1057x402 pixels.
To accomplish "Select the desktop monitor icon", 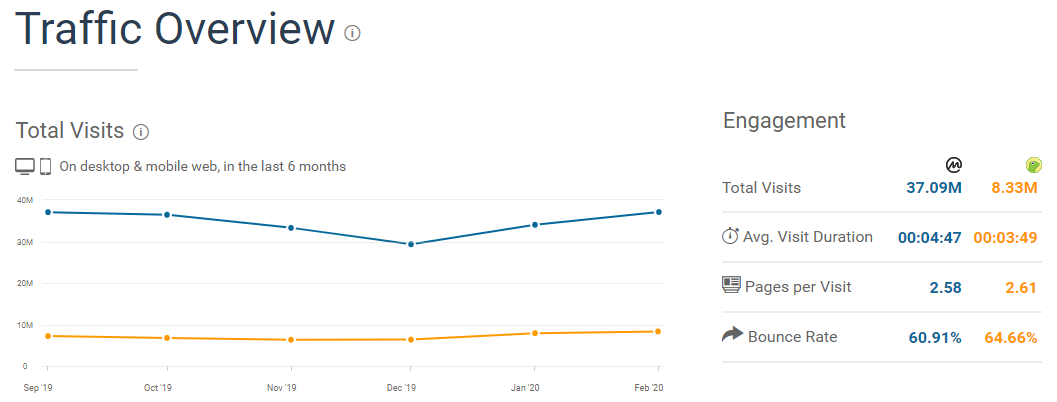I will click(x=25, y=166).
